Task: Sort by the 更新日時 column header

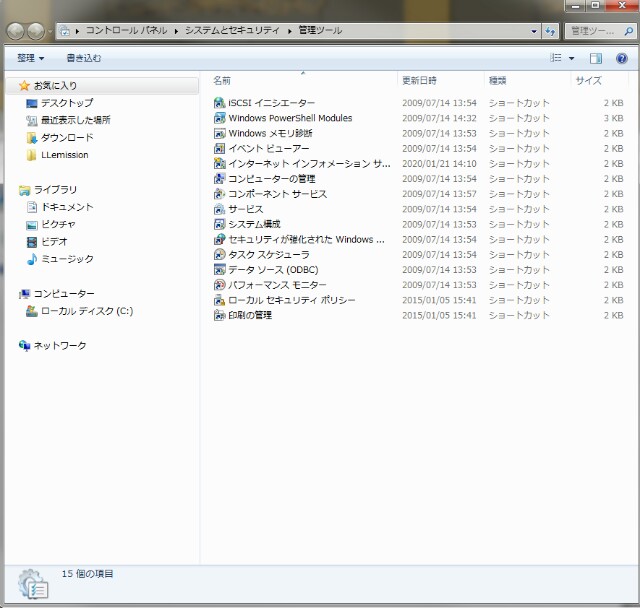Action: (419, 81)
